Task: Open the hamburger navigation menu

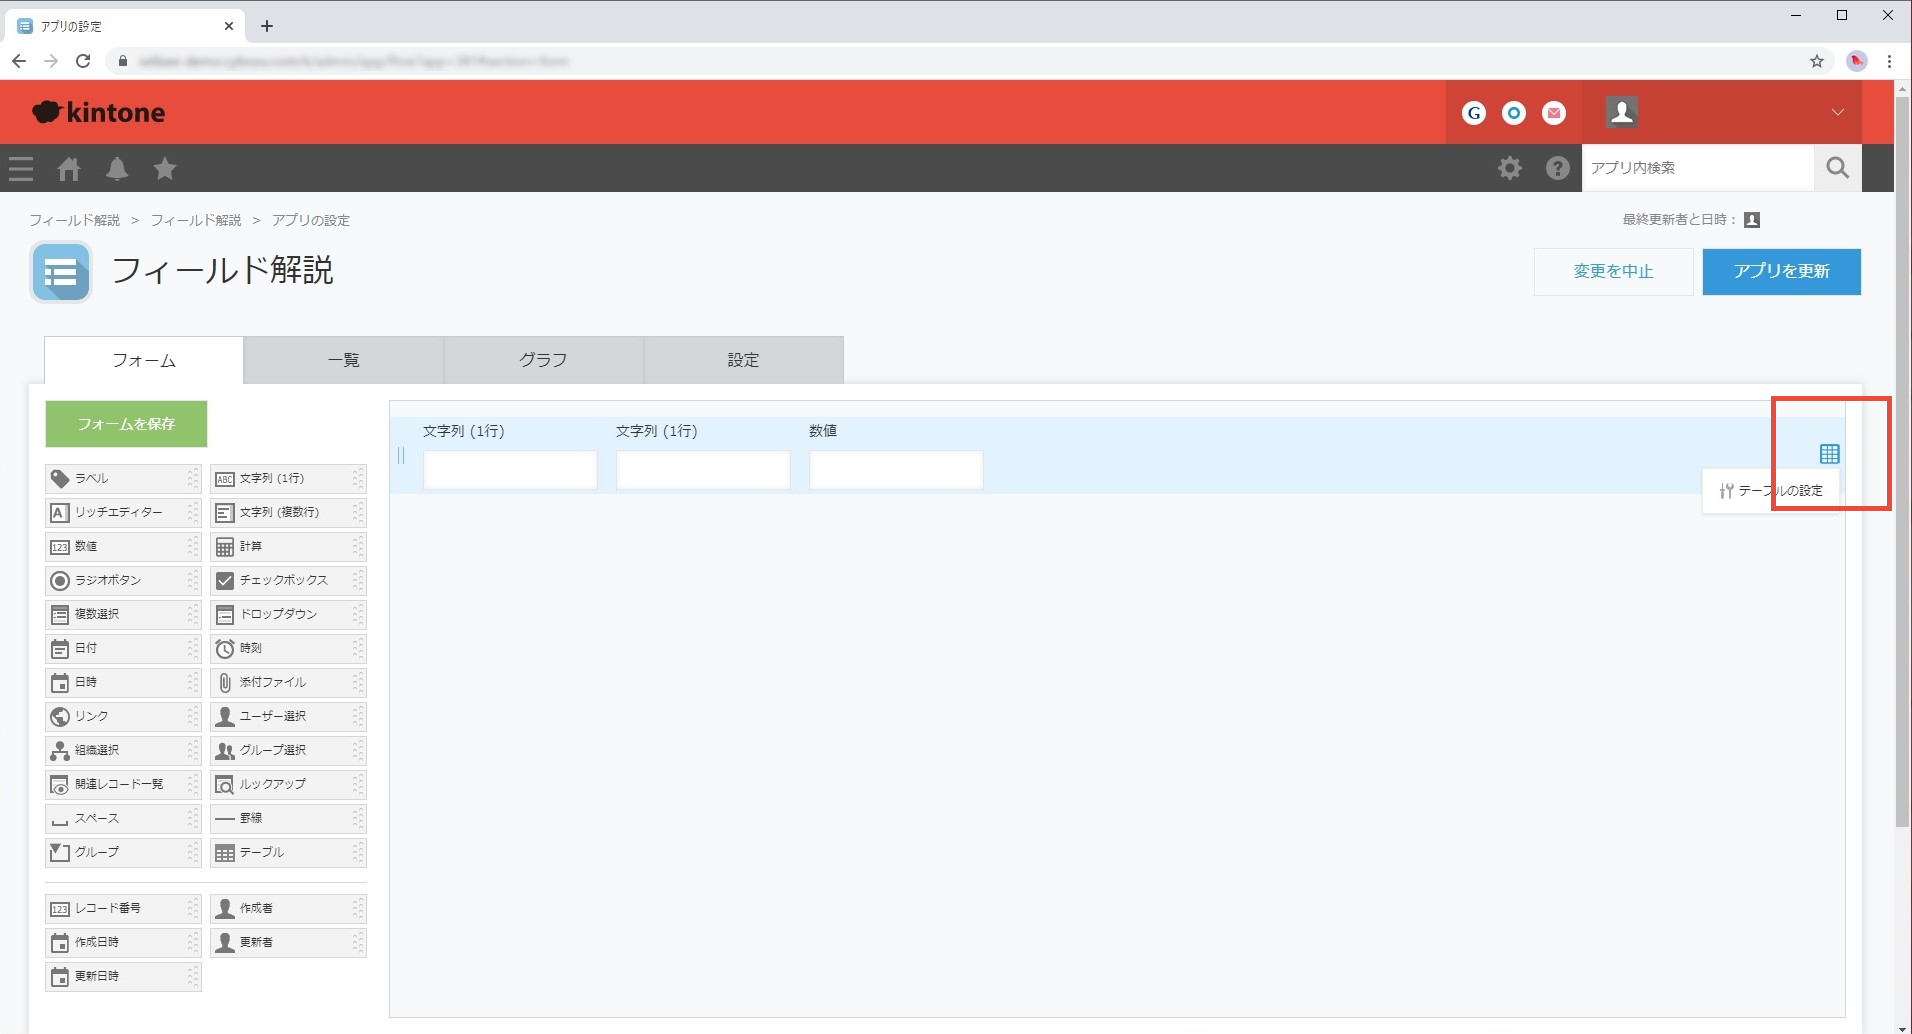Action: click(x=21, y=168)
